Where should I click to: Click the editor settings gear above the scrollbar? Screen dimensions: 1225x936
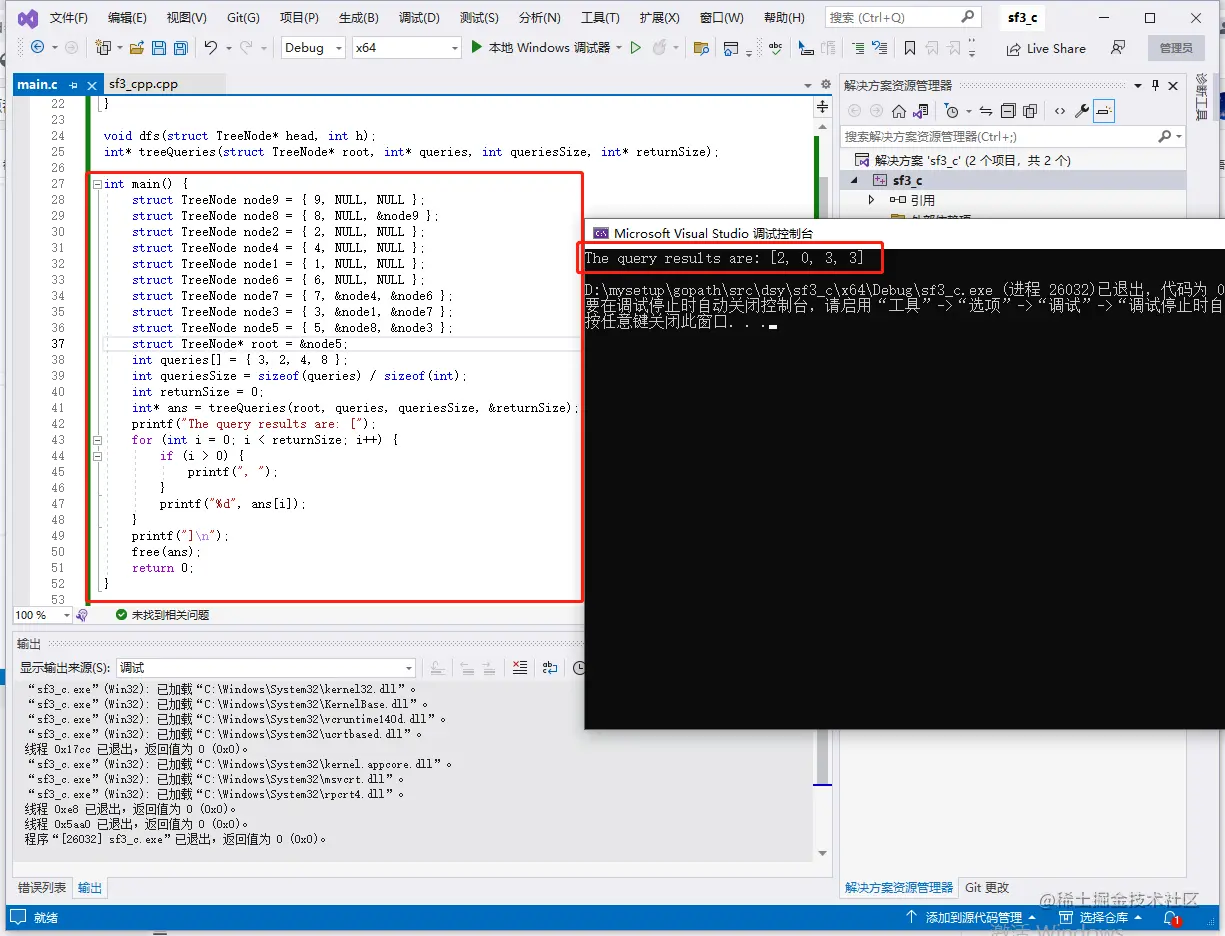[825, 84]
